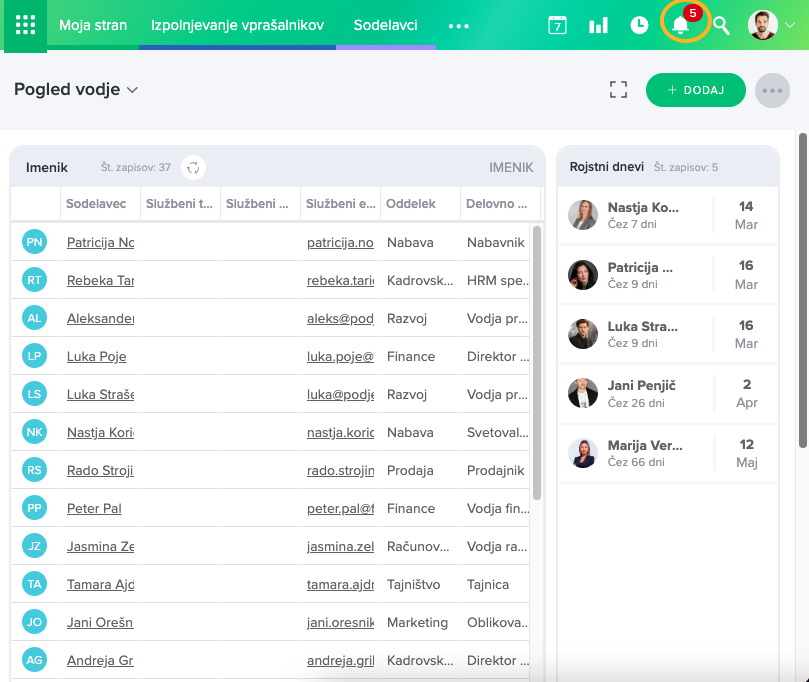Refresh the Imenik records list
Image resolution: width=809 pixels, height=682 pixels.
194,168
